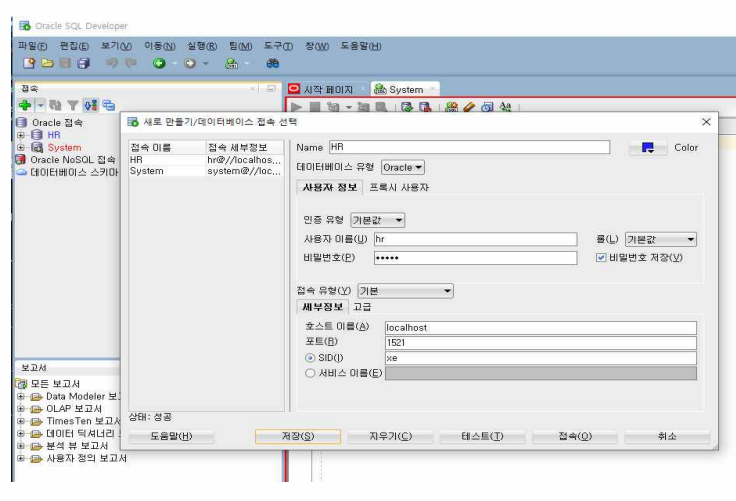This screenshot has height=501, width=736.
Task: Click the Rollback icon in worksheet toolbar
Action: 425,107
